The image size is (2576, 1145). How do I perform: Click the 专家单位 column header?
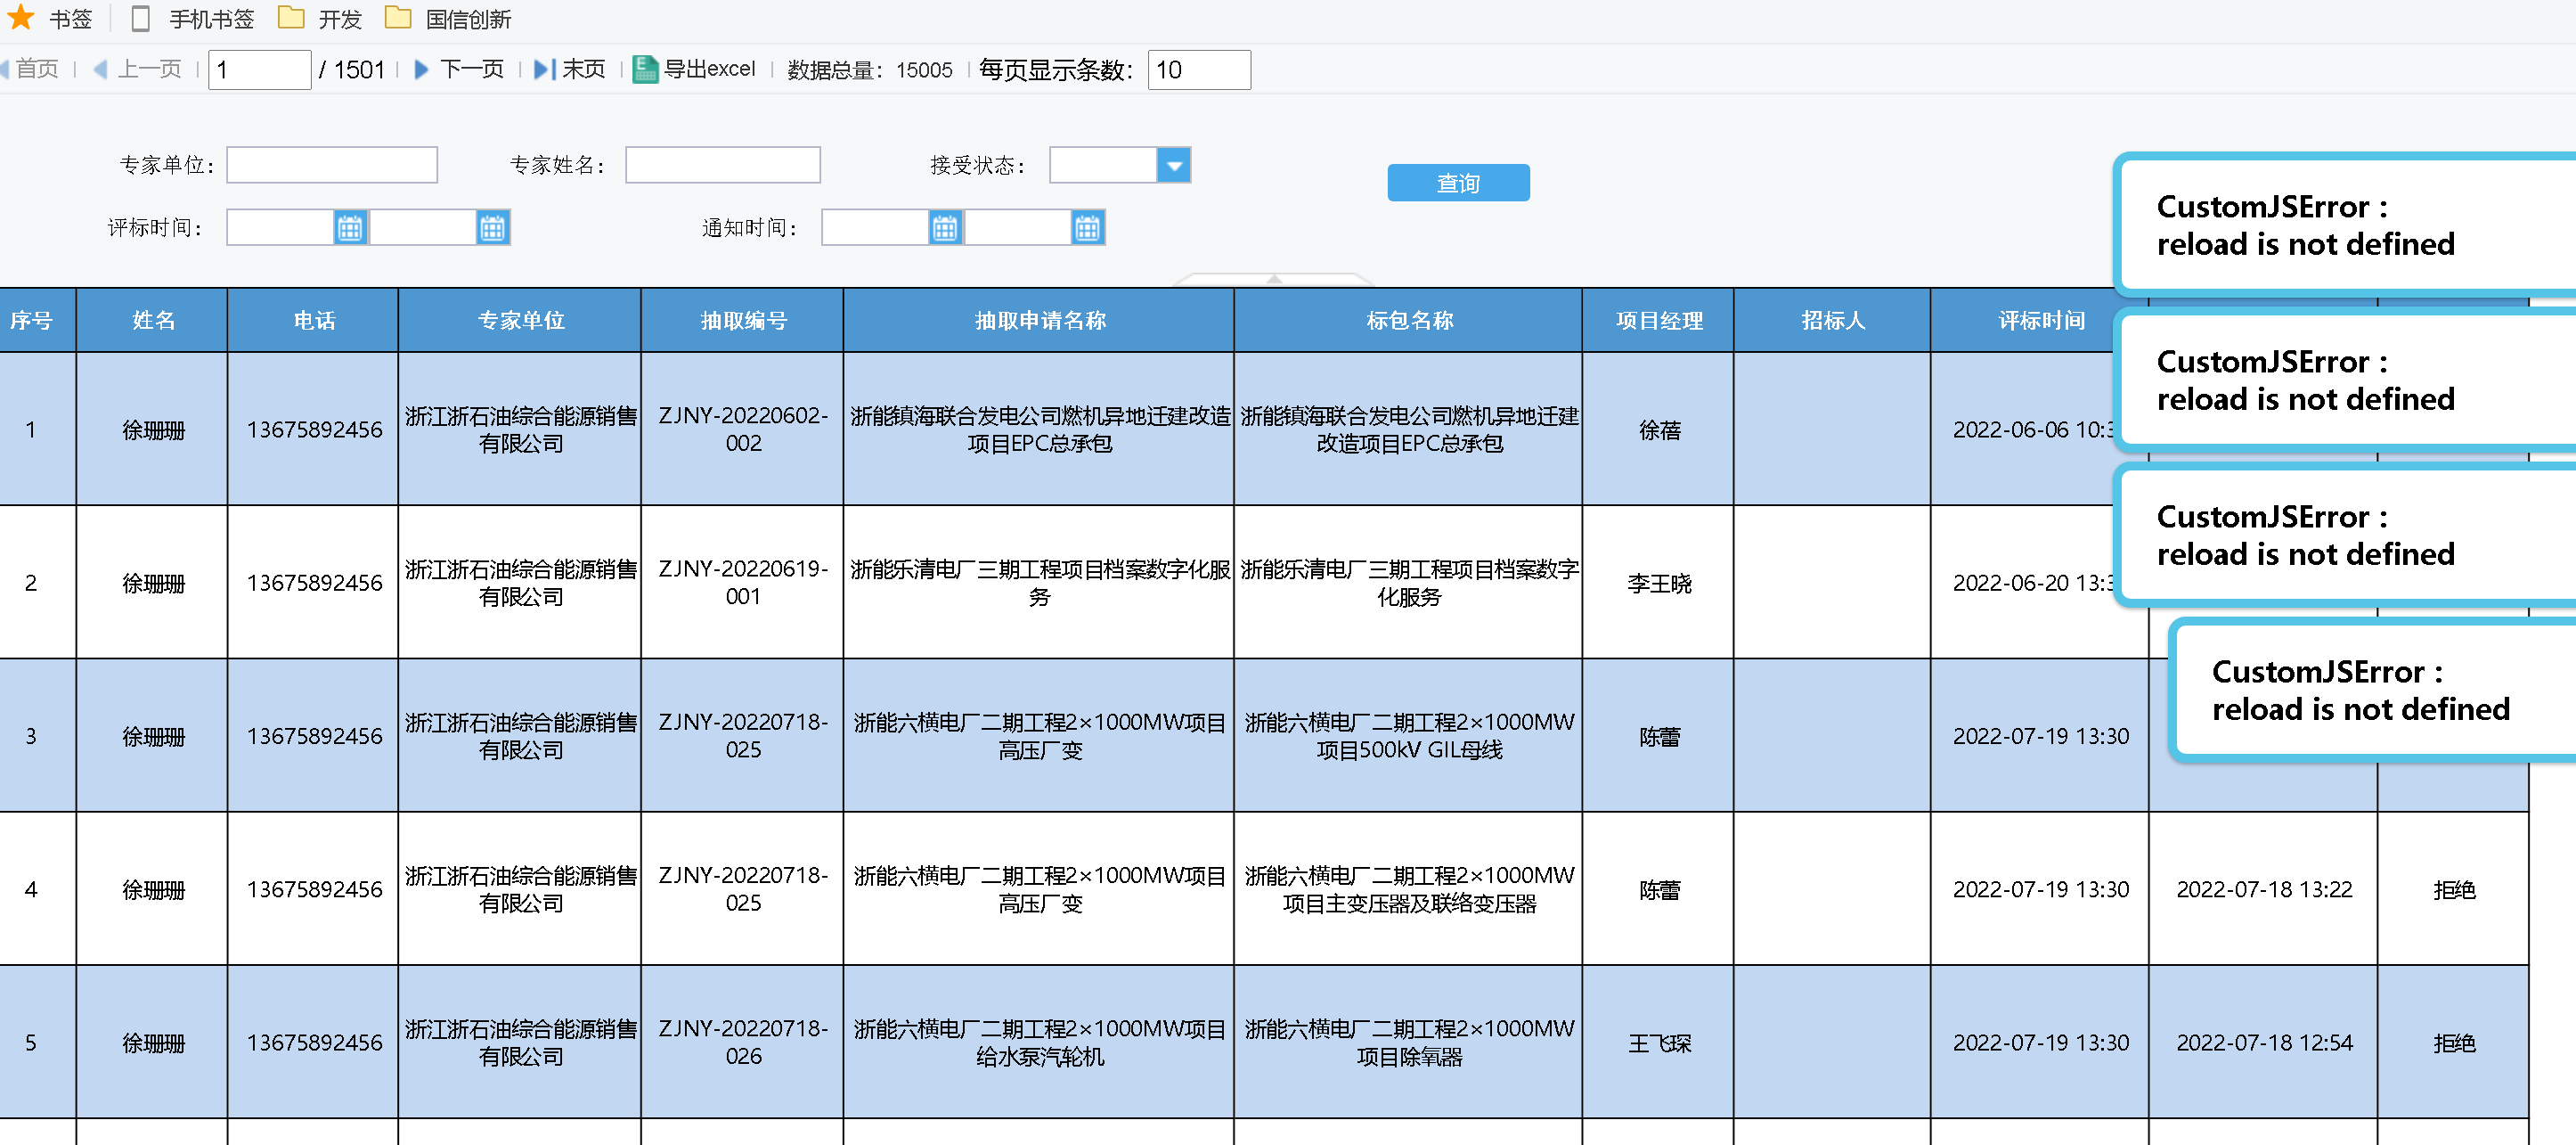520,321
